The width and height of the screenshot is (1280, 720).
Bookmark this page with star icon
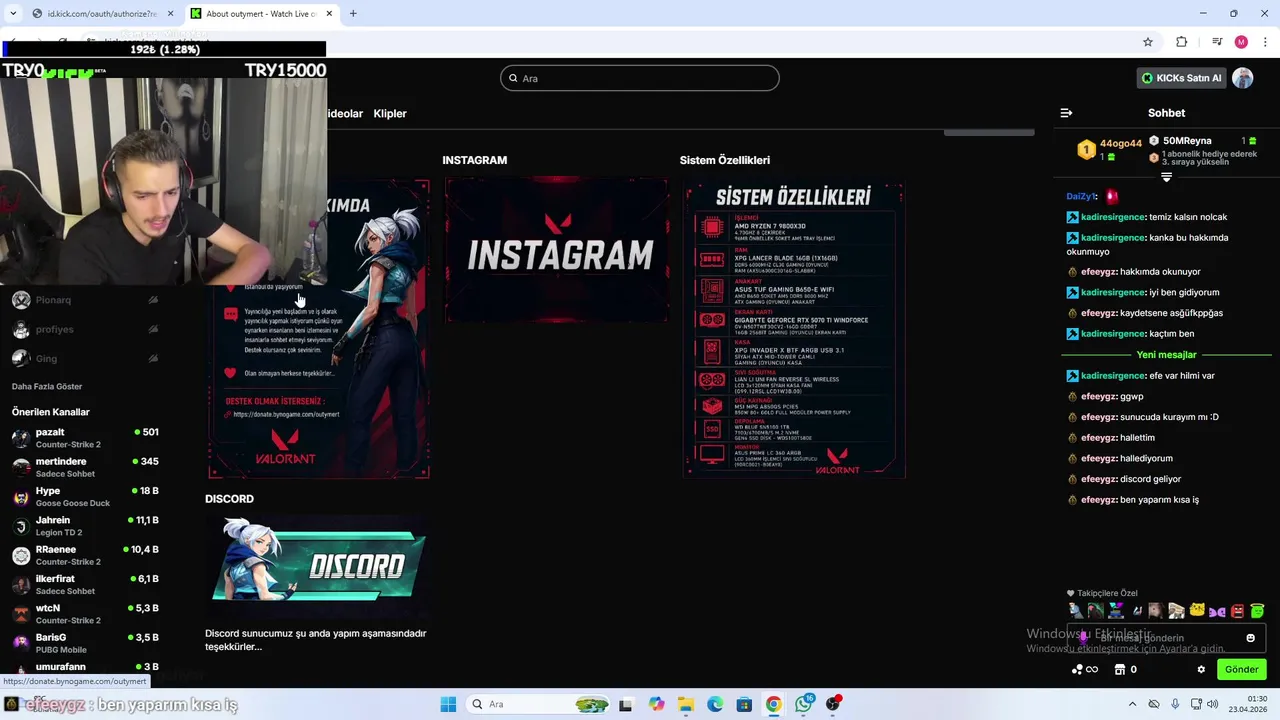(x=1148, y=42)
